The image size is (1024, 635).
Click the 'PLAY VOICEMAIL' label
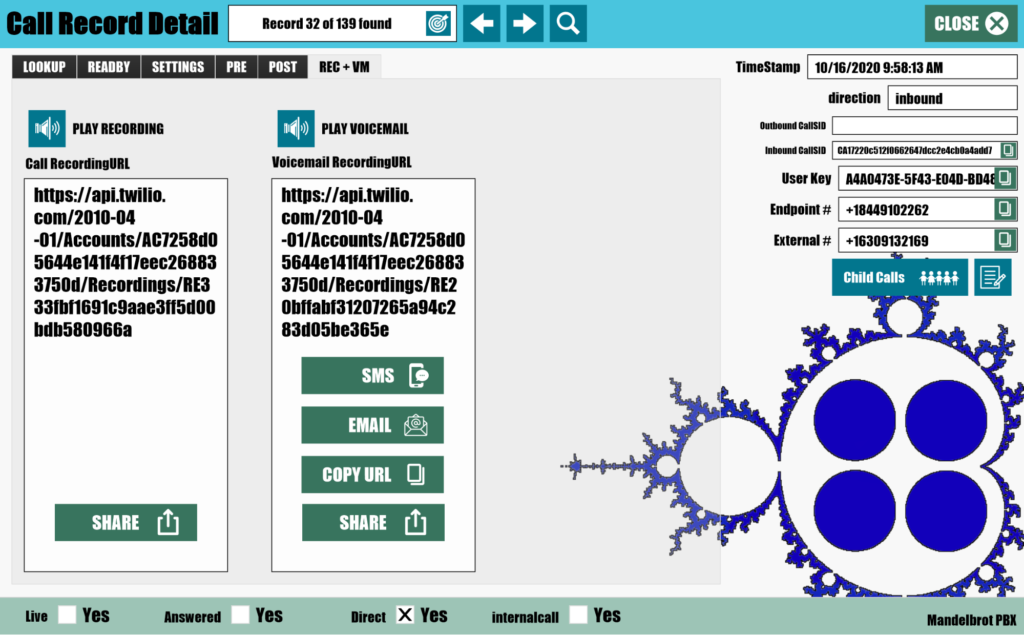click(365, 129)
